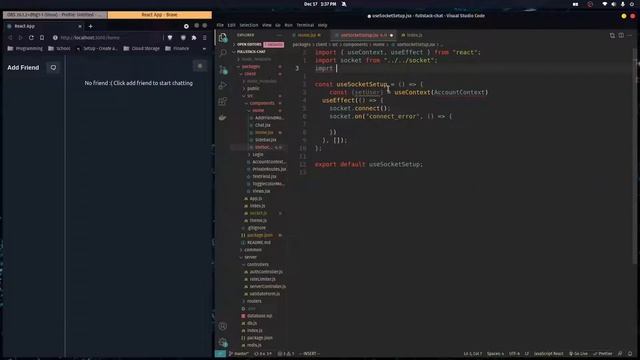640x360 pixels.
Task: Open the Edit menu in VS Code
Action: (x=231, y=25)
